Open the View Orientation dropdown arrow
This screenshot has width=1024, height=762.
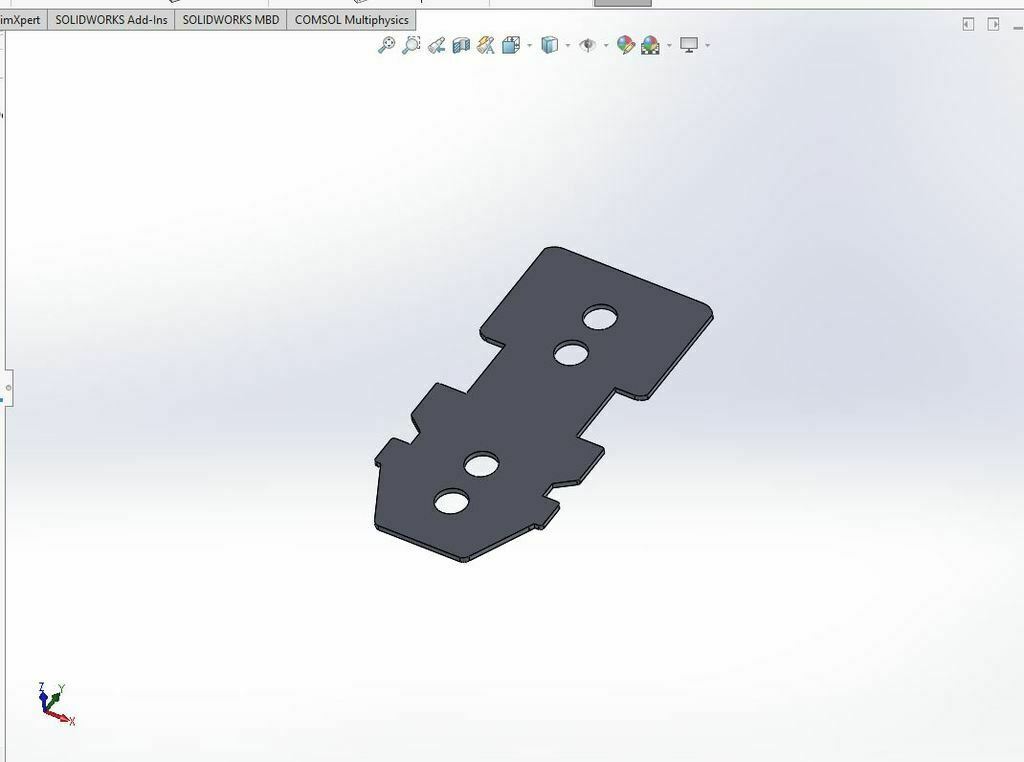527,45
